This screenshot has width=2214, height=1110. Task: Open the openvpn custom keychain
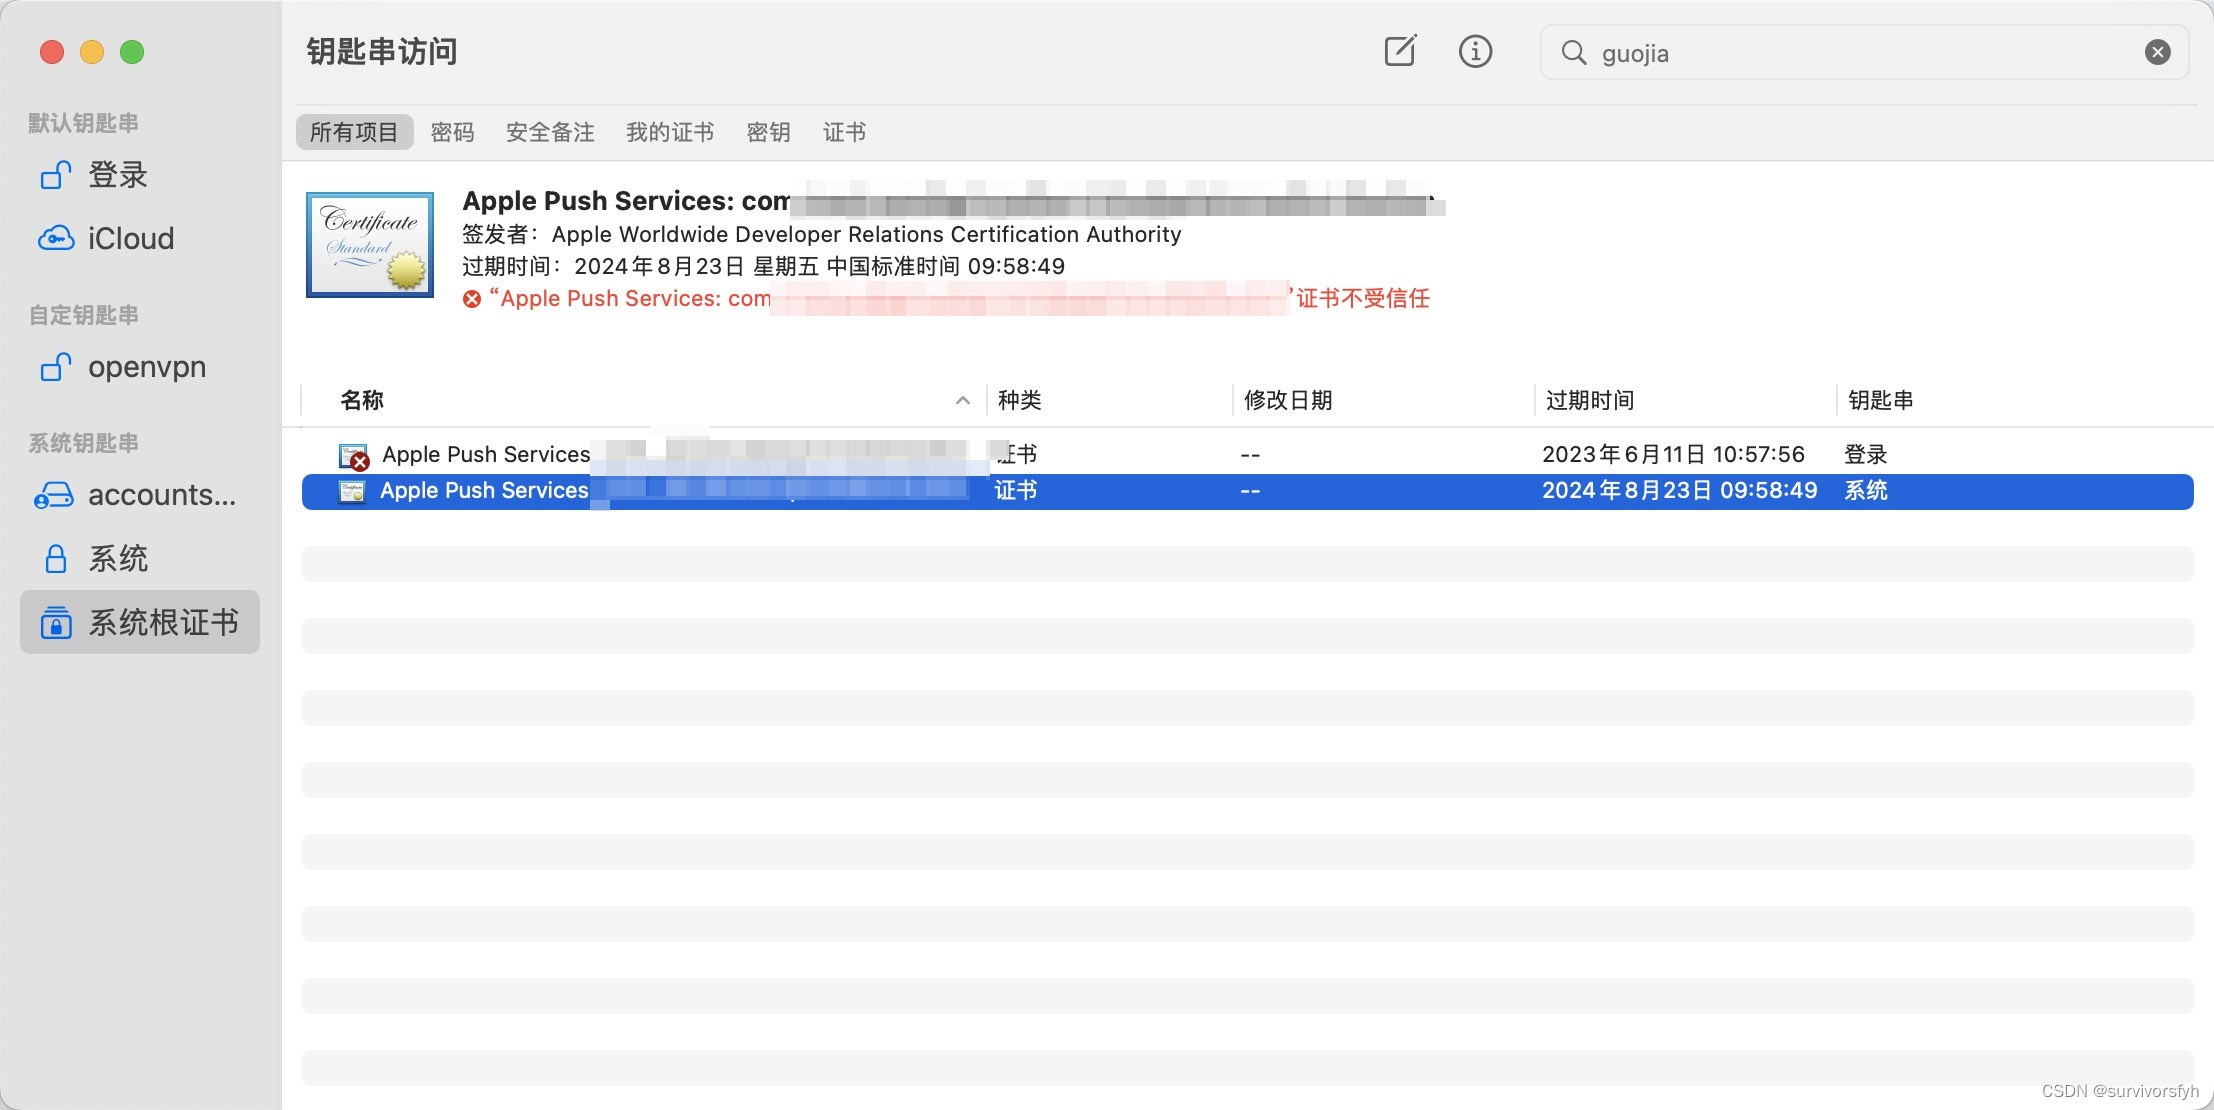click(x=146, y=367)
